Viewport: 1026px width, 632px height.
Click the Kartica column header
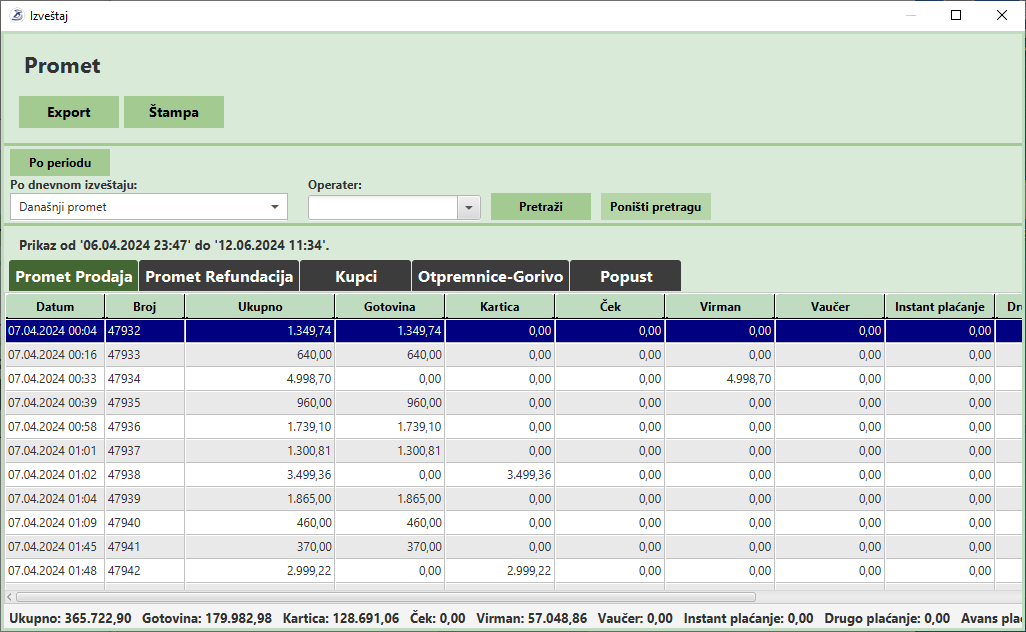pos(499,307)
